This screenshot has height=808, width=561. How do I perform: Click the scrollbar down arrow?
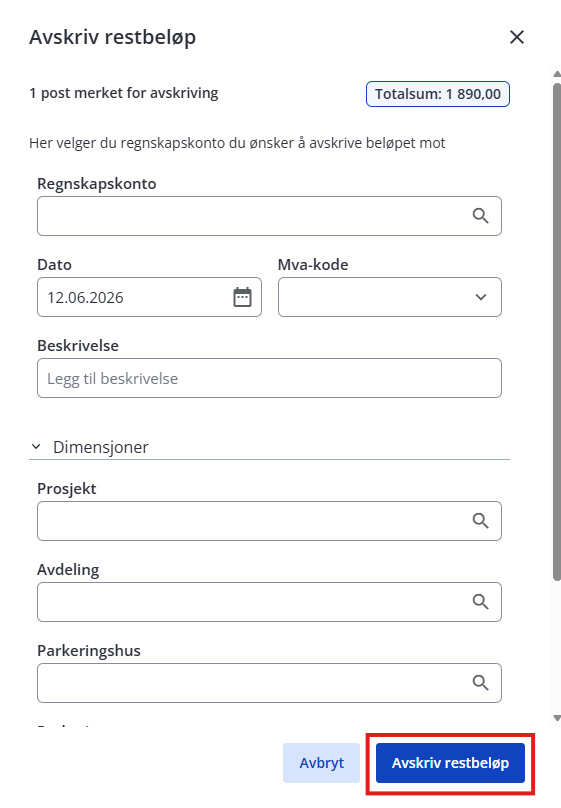pyautogui.click(x=557, y=718)
